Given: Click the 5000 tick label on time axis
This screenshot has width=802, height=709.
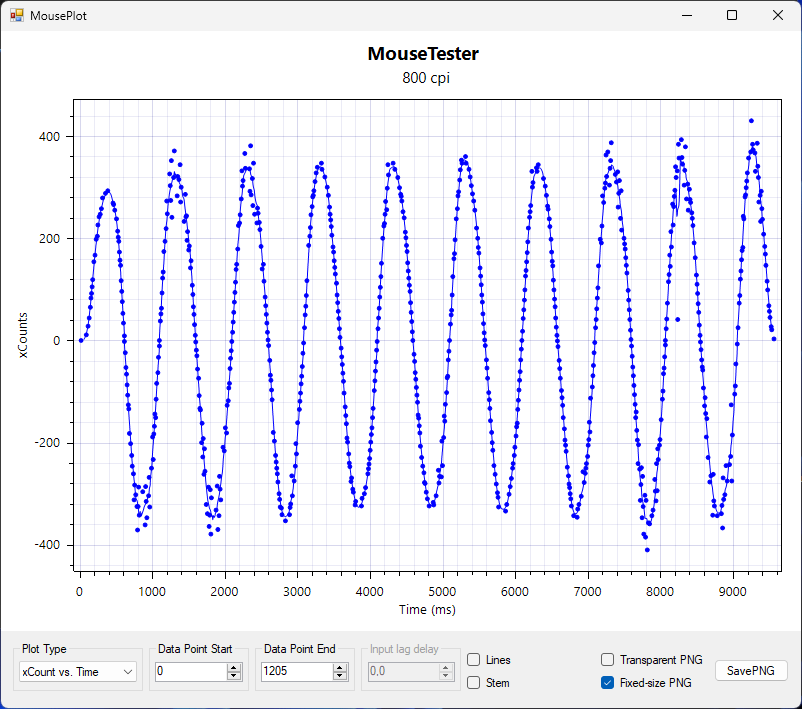Looking at the screenshot, I should pyautogui.click(x=442, y=592).
